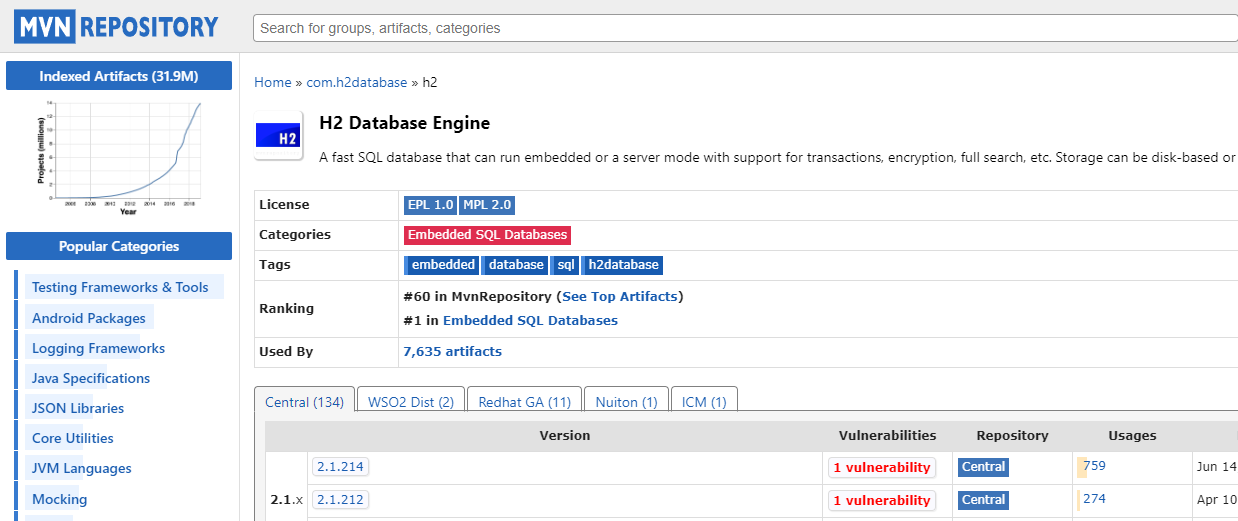Click the Used By row label
The image size is (1238, 521).
pyautogui.click(x=286, y=352)
